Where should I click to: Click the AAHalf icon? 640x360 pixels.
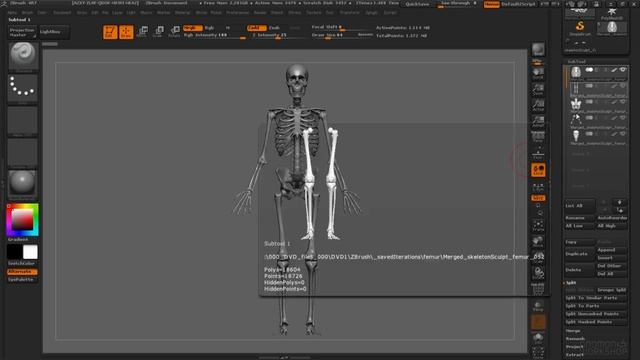[x=538, y=122]
